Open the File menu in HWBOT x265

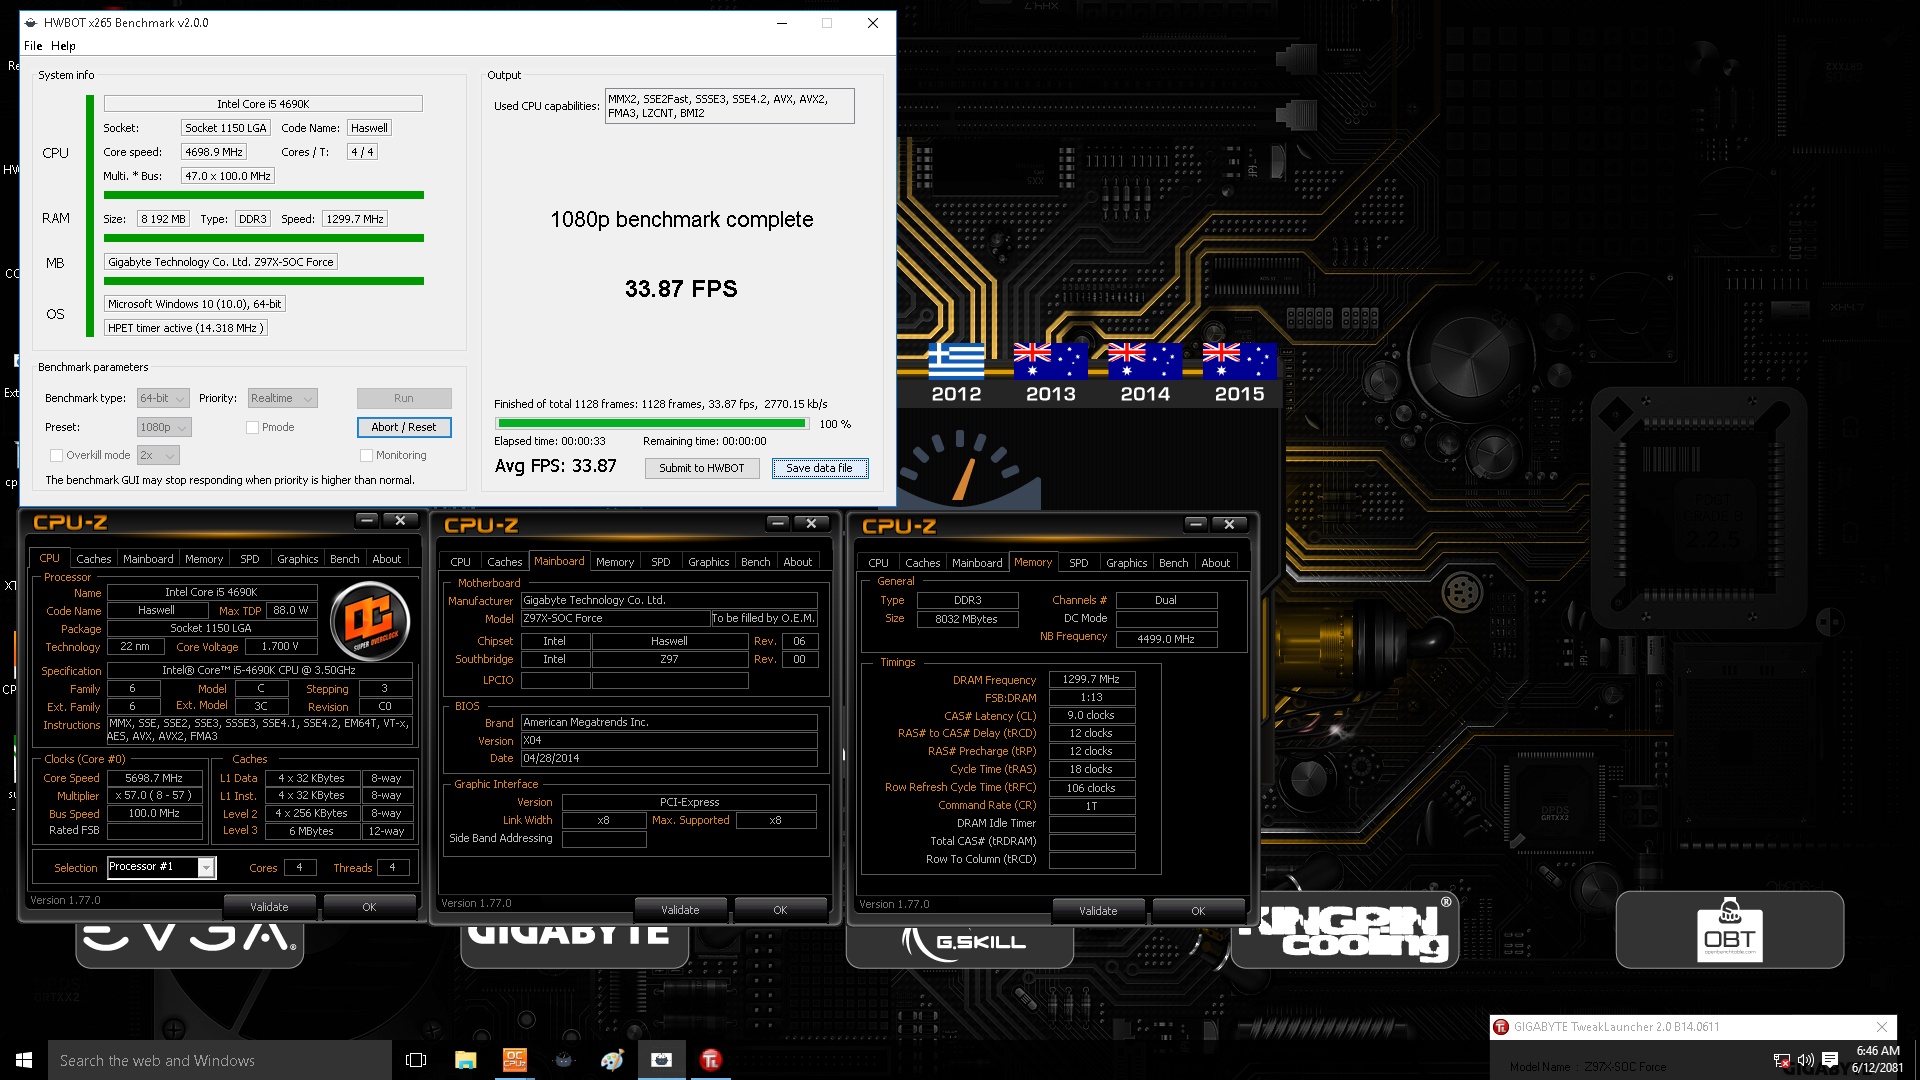[33, 46]
